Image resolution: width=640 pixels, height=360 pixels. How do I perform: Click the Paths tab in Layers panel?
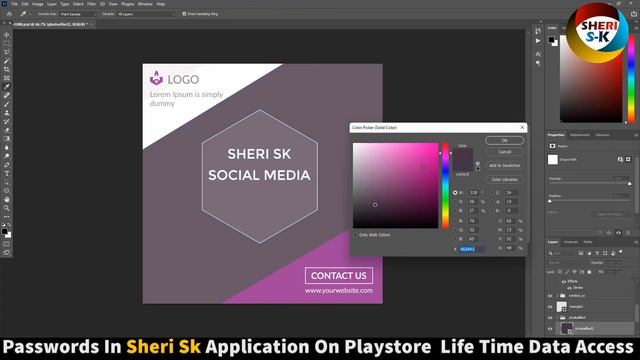click(588, 242)
